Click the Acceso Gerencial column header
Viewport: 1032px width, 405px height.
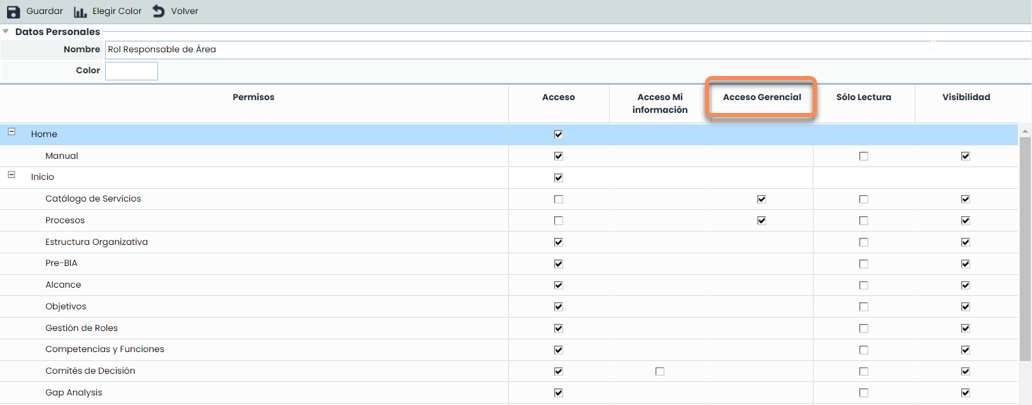pos(761,97)
